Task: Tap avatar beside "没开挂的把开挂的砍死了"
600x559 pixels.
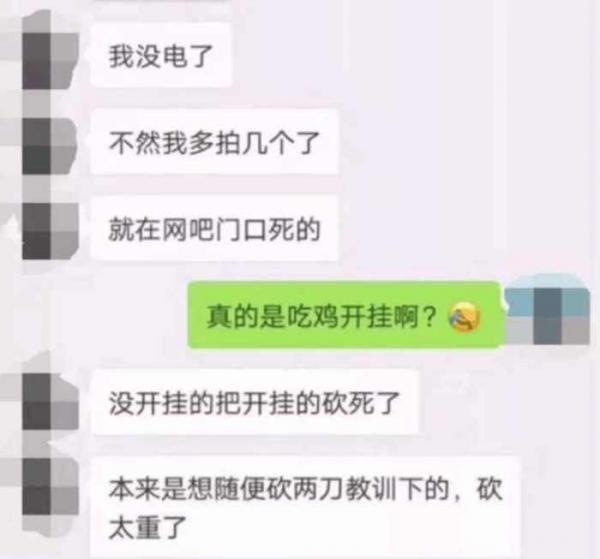Action: click(50, 402)
